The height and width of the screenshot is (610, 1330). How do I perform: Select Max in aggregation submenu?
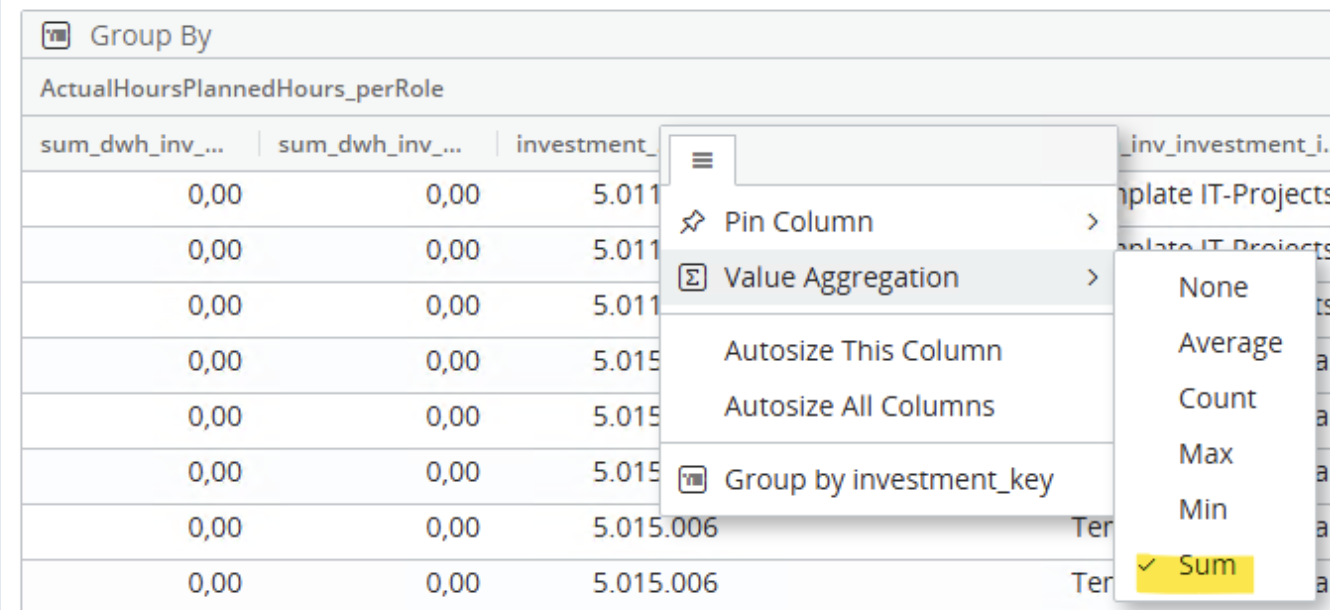click(x=1206, y=454)
